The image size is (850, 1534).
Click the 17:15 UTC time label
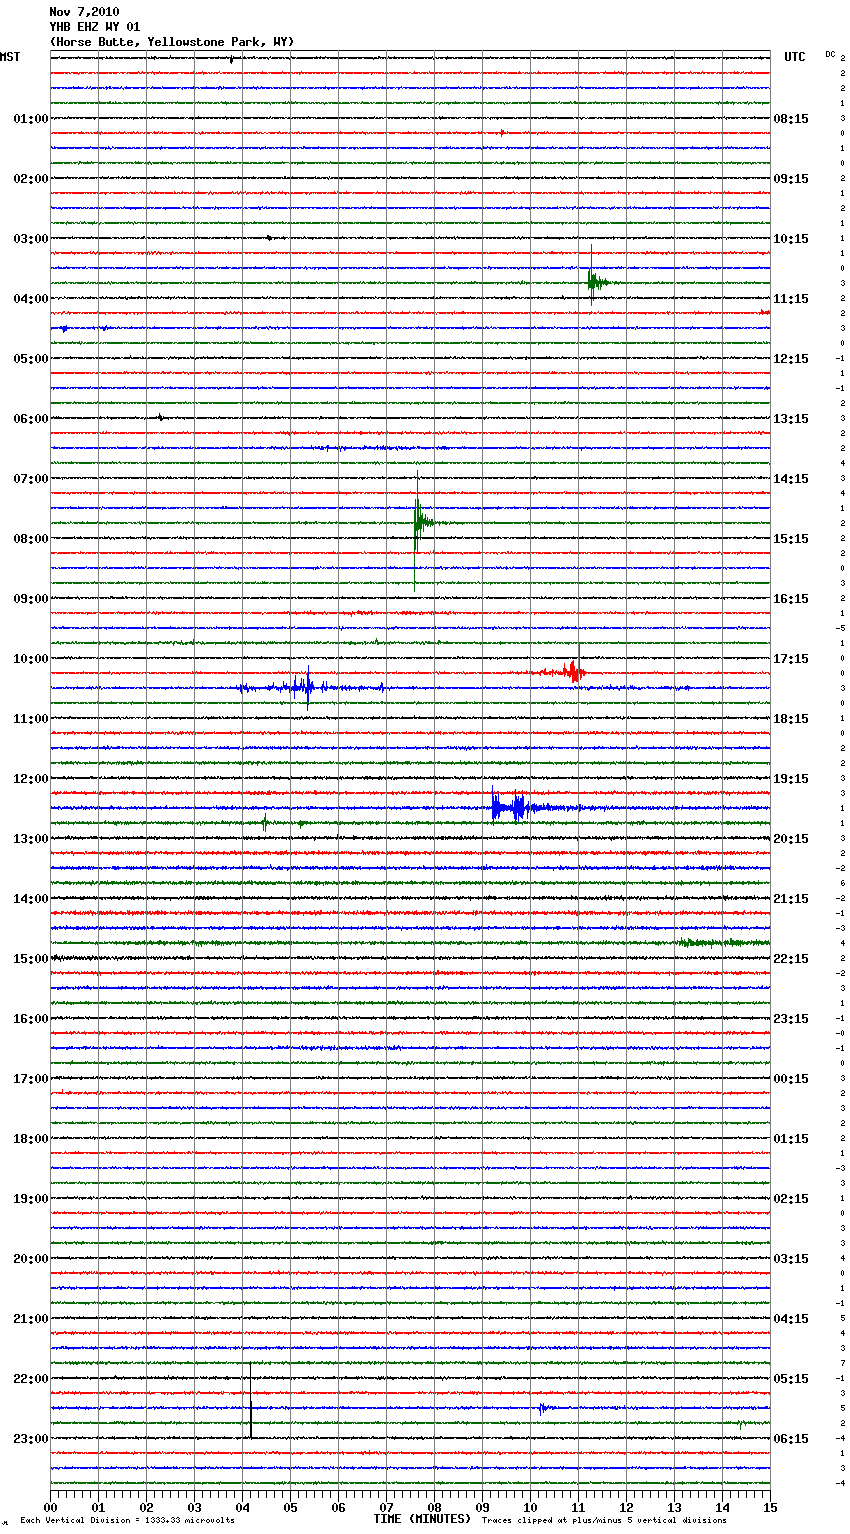pyautogui.click(x=791, y=659)
